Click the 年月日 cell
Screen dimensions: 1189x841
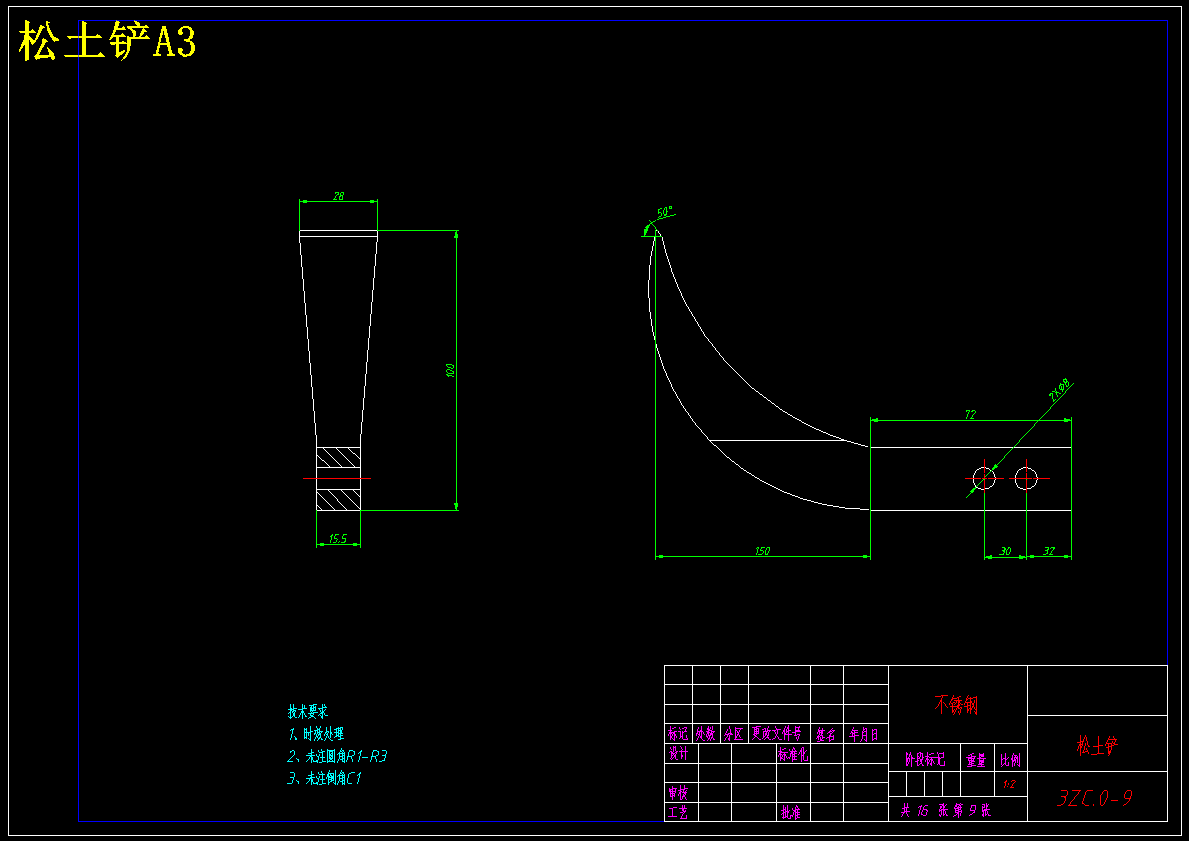pos(864,734)
